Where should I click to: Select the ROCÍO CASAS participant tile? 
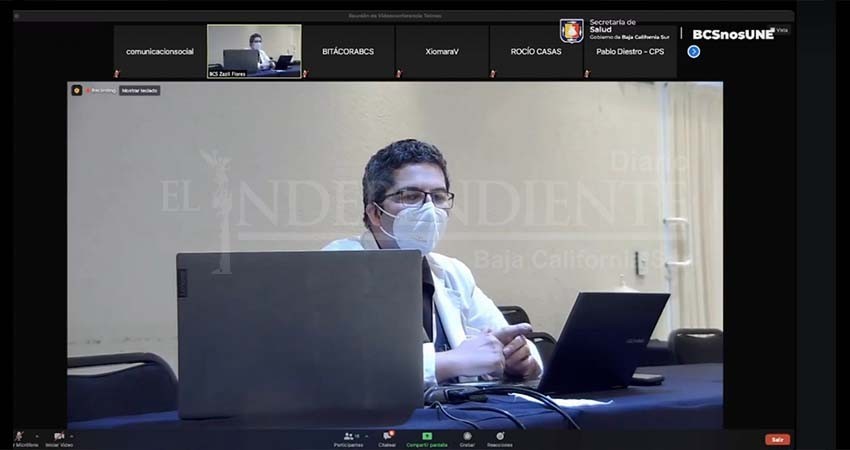(536, 51)
